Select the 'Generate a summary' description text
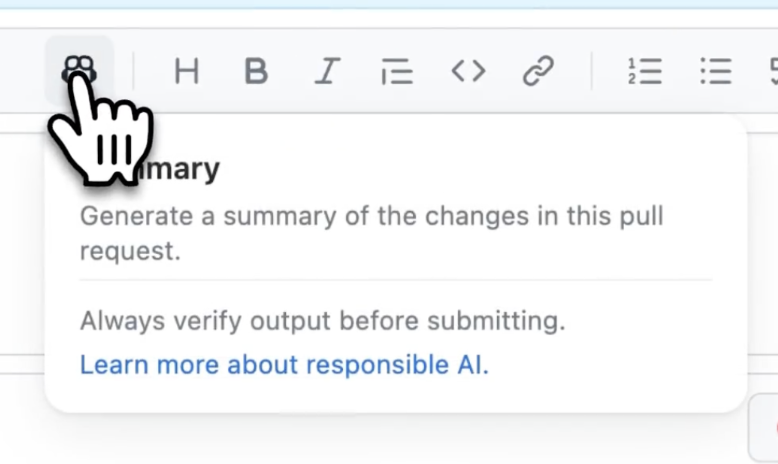Image resolution: width=778 pixels, height=464 pixels. 371,216
